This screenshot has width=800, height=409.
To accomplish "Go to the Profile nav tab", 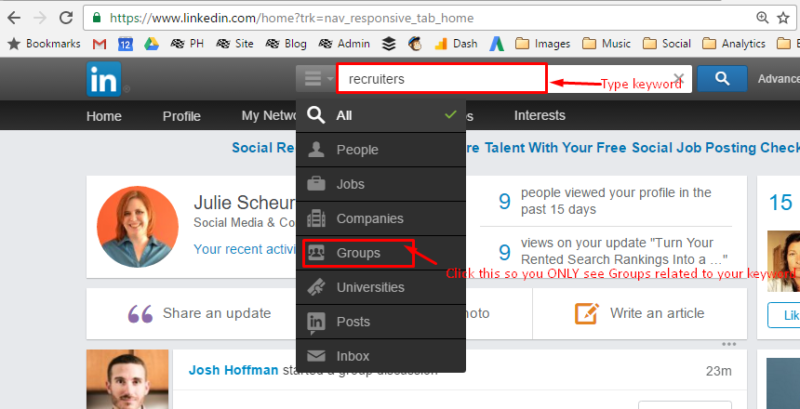I will pos(182,116).
